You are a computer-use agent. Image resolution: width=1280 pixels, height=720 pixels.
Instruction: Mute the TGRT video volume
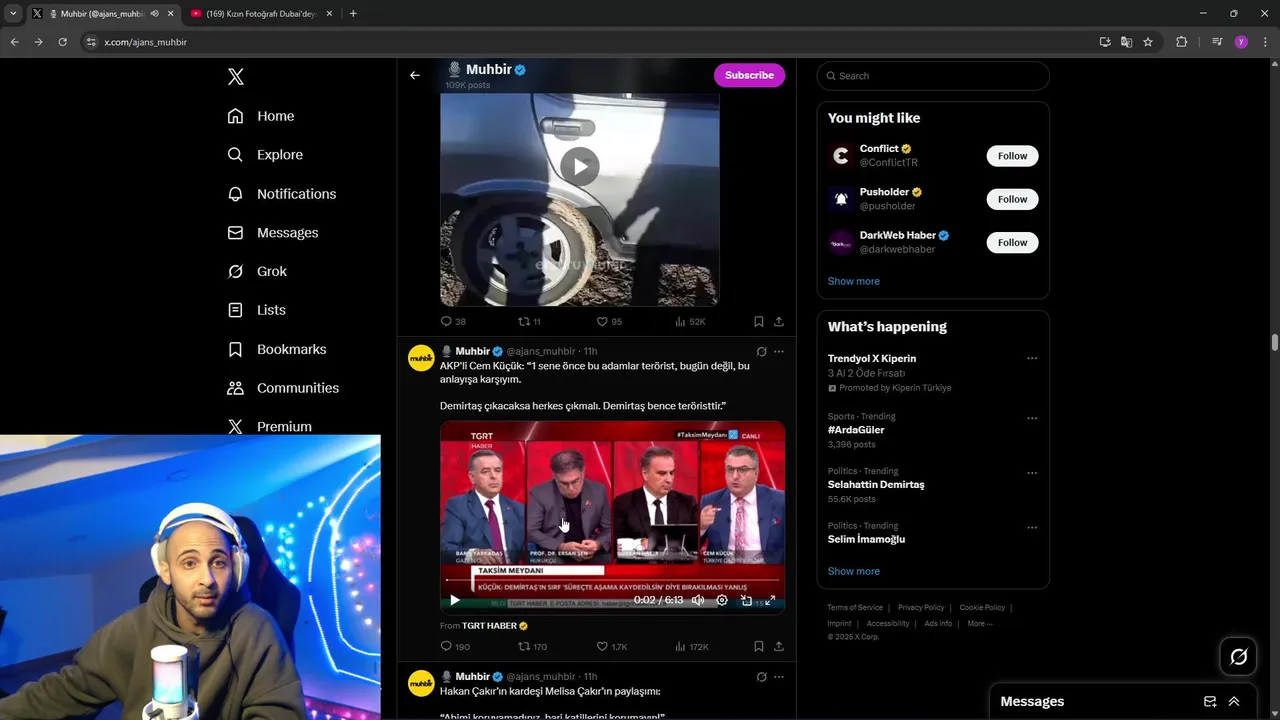(x=698, y=600)
